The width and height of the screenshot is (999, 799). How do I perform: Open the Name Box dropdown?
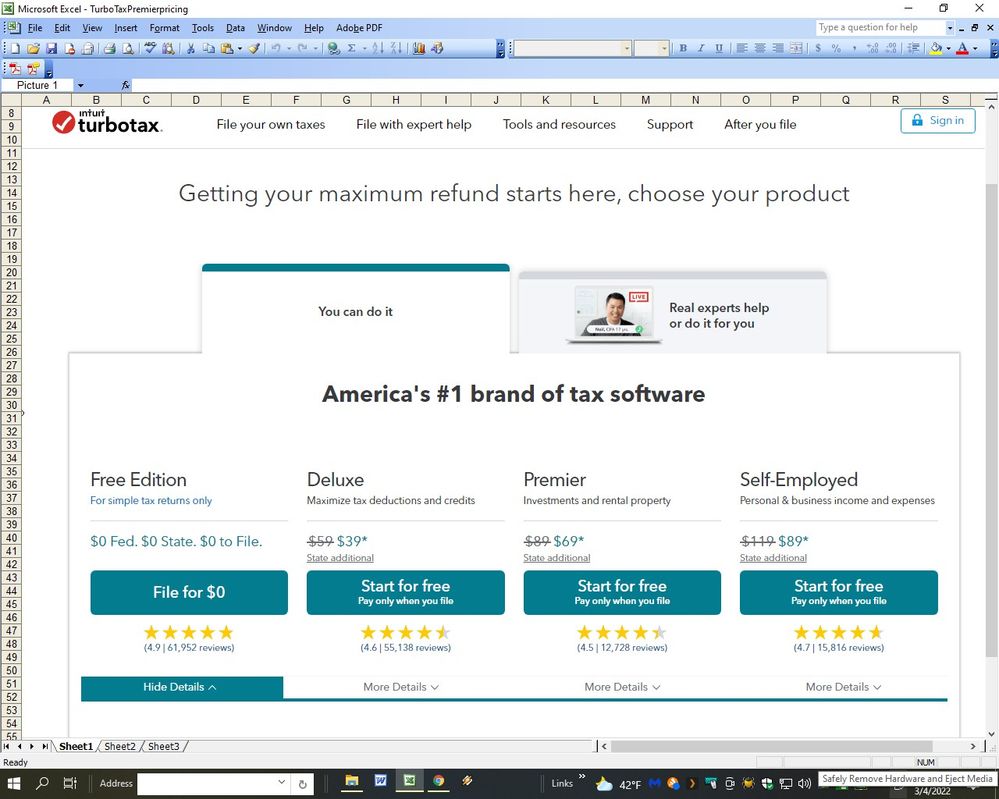click(x=80, y=85)
